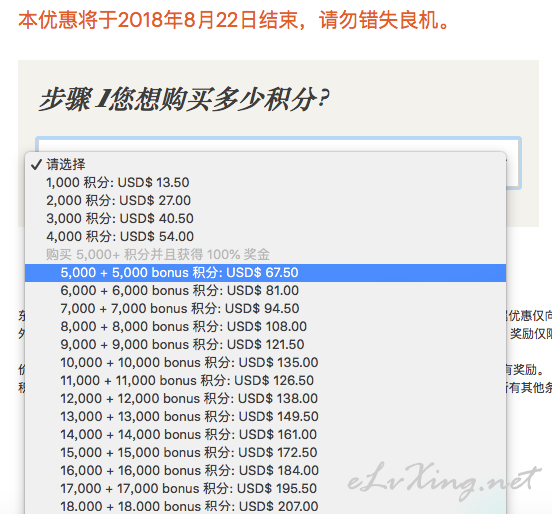Select 6,000 + 6,000 bonus USD$ 81.00
This screenshot has height=514, width=552.
(265, 290)
